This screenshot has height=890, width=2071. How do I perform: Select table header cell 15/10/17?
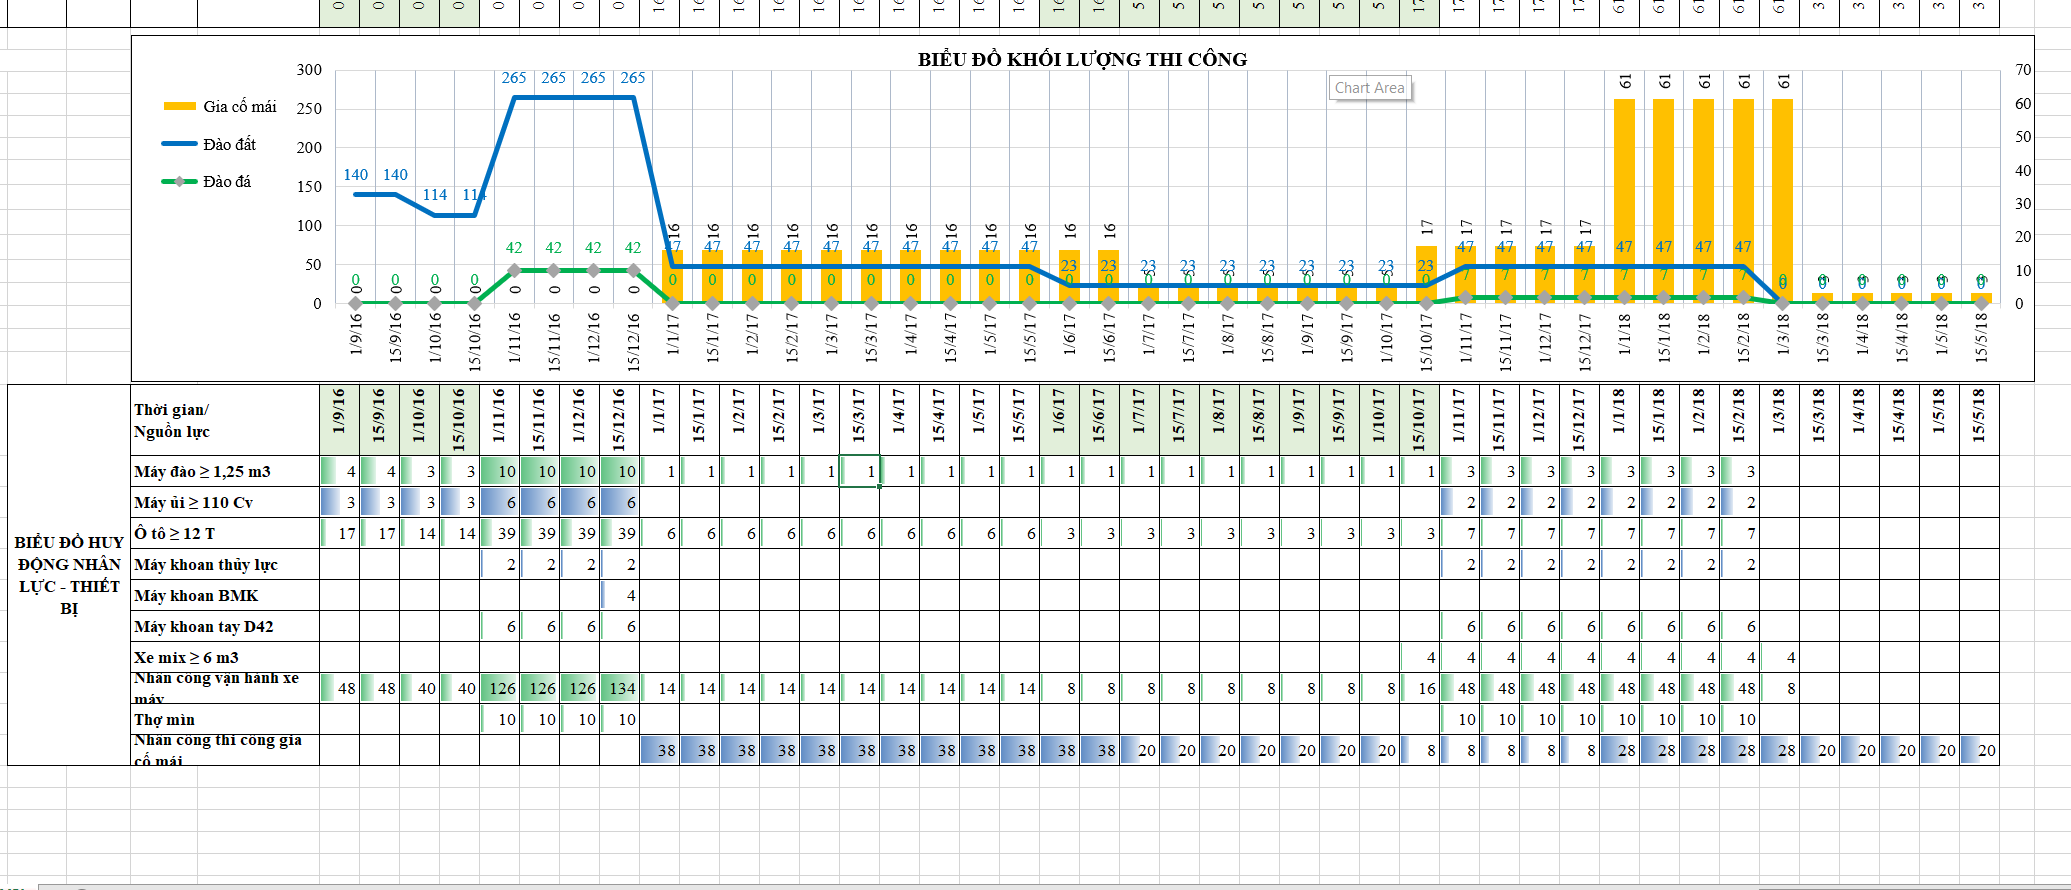click(1420, 420)
